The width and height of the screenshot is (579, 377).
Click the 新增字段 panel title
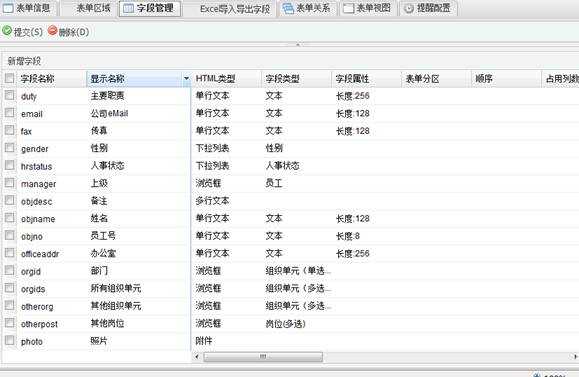[x=24, y=61]
